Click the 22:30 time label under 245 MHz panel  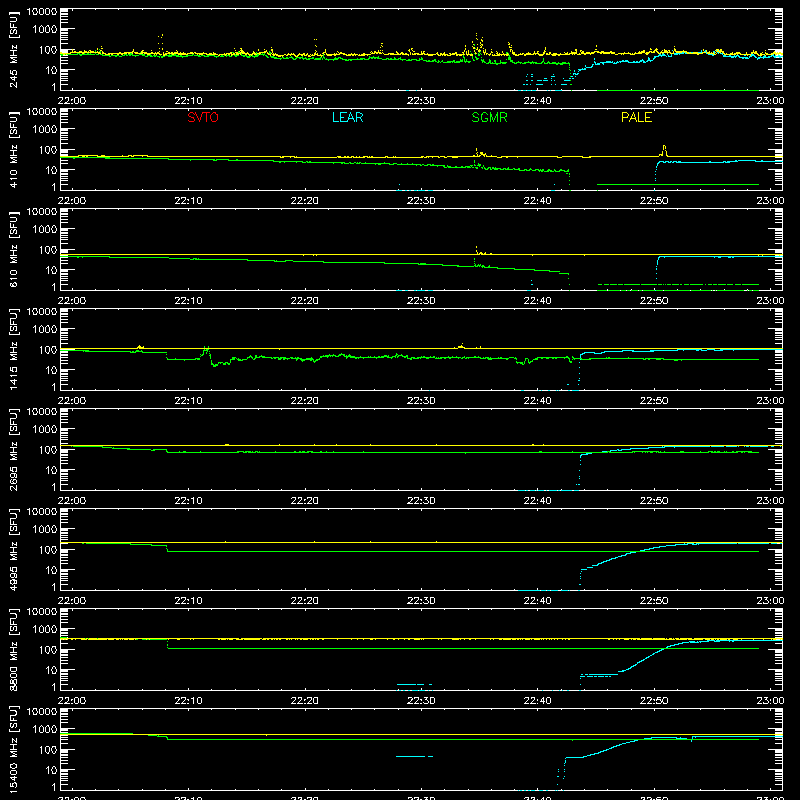pos(421,101)
